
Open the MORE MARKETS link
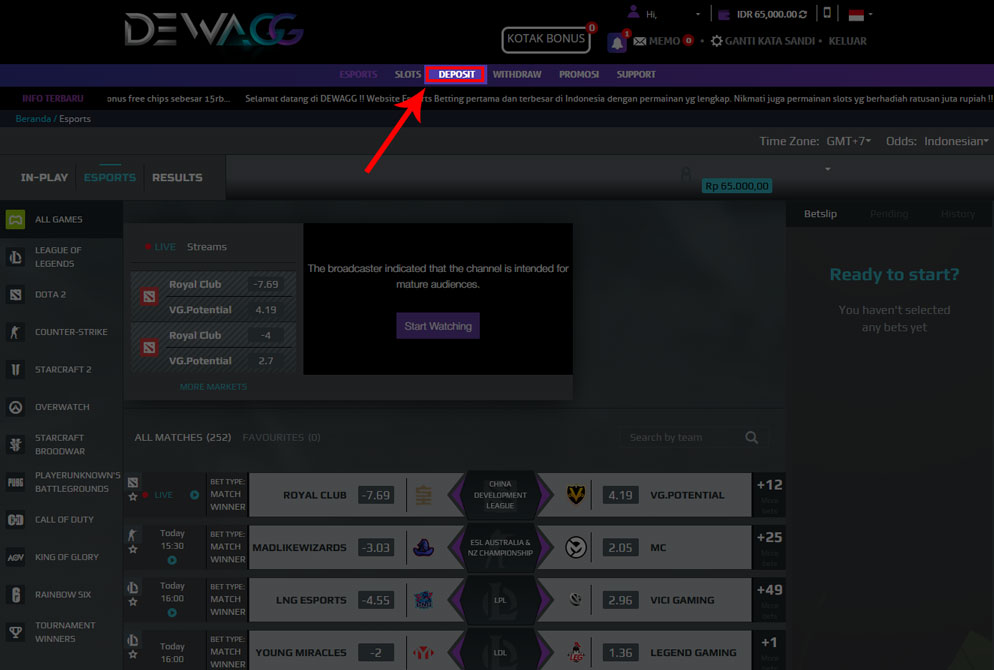click(x=214, y=387)
